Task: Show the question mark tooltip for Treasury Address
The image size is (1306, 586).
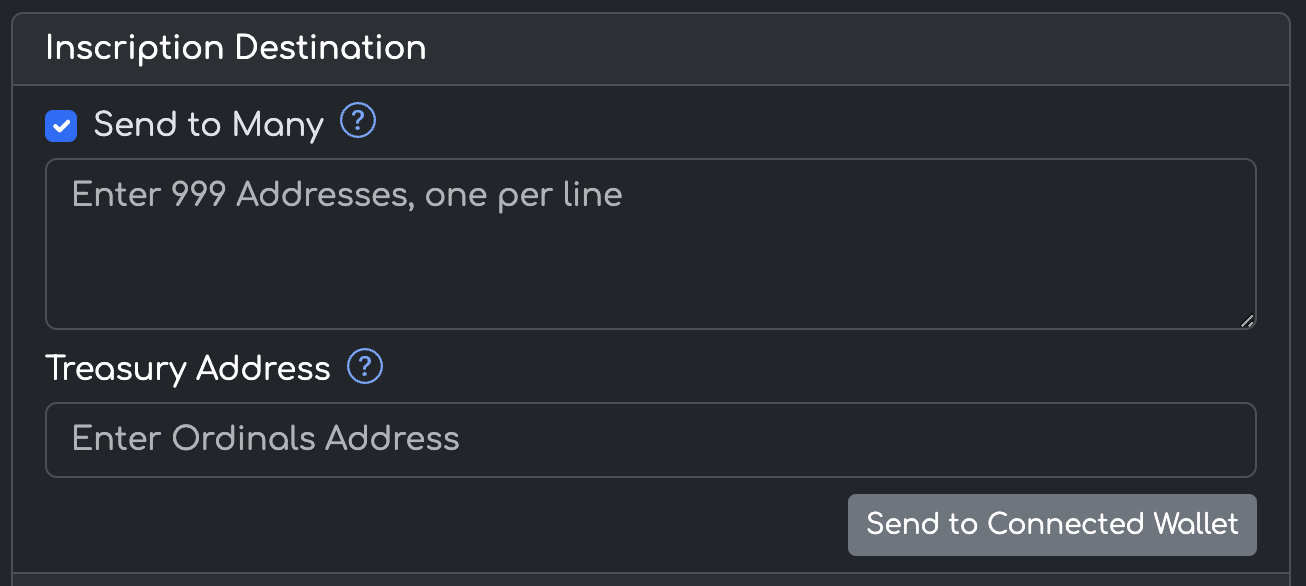Action: pyautogui.click(x=365, y=366)
